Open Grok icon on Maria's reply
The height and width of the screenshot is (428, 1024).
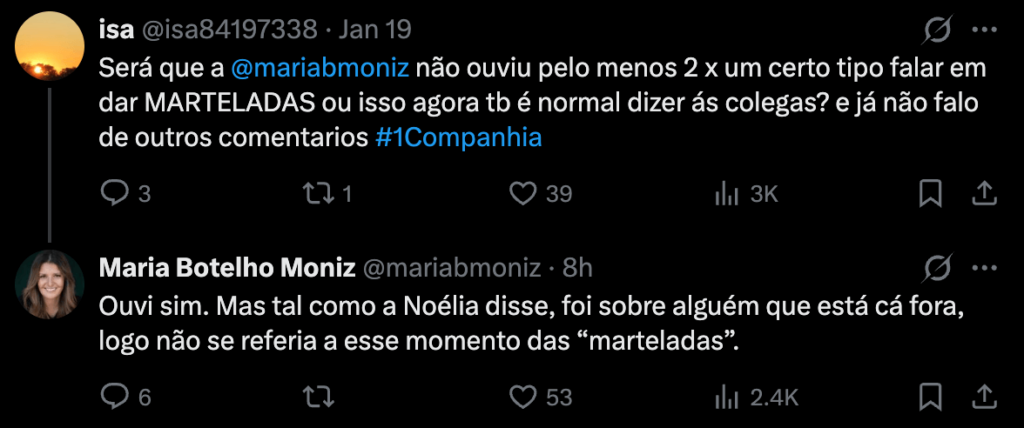coord(938,268)
